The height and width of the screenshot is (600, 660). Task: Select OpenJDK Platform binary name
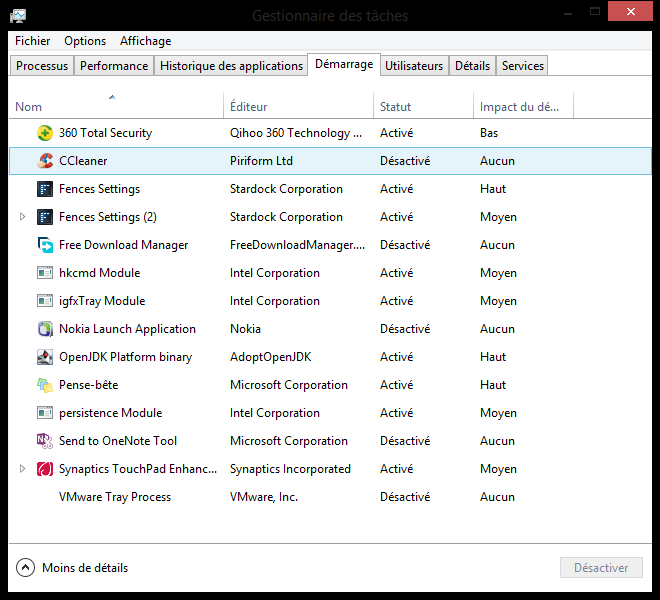(x=125, y=357)
